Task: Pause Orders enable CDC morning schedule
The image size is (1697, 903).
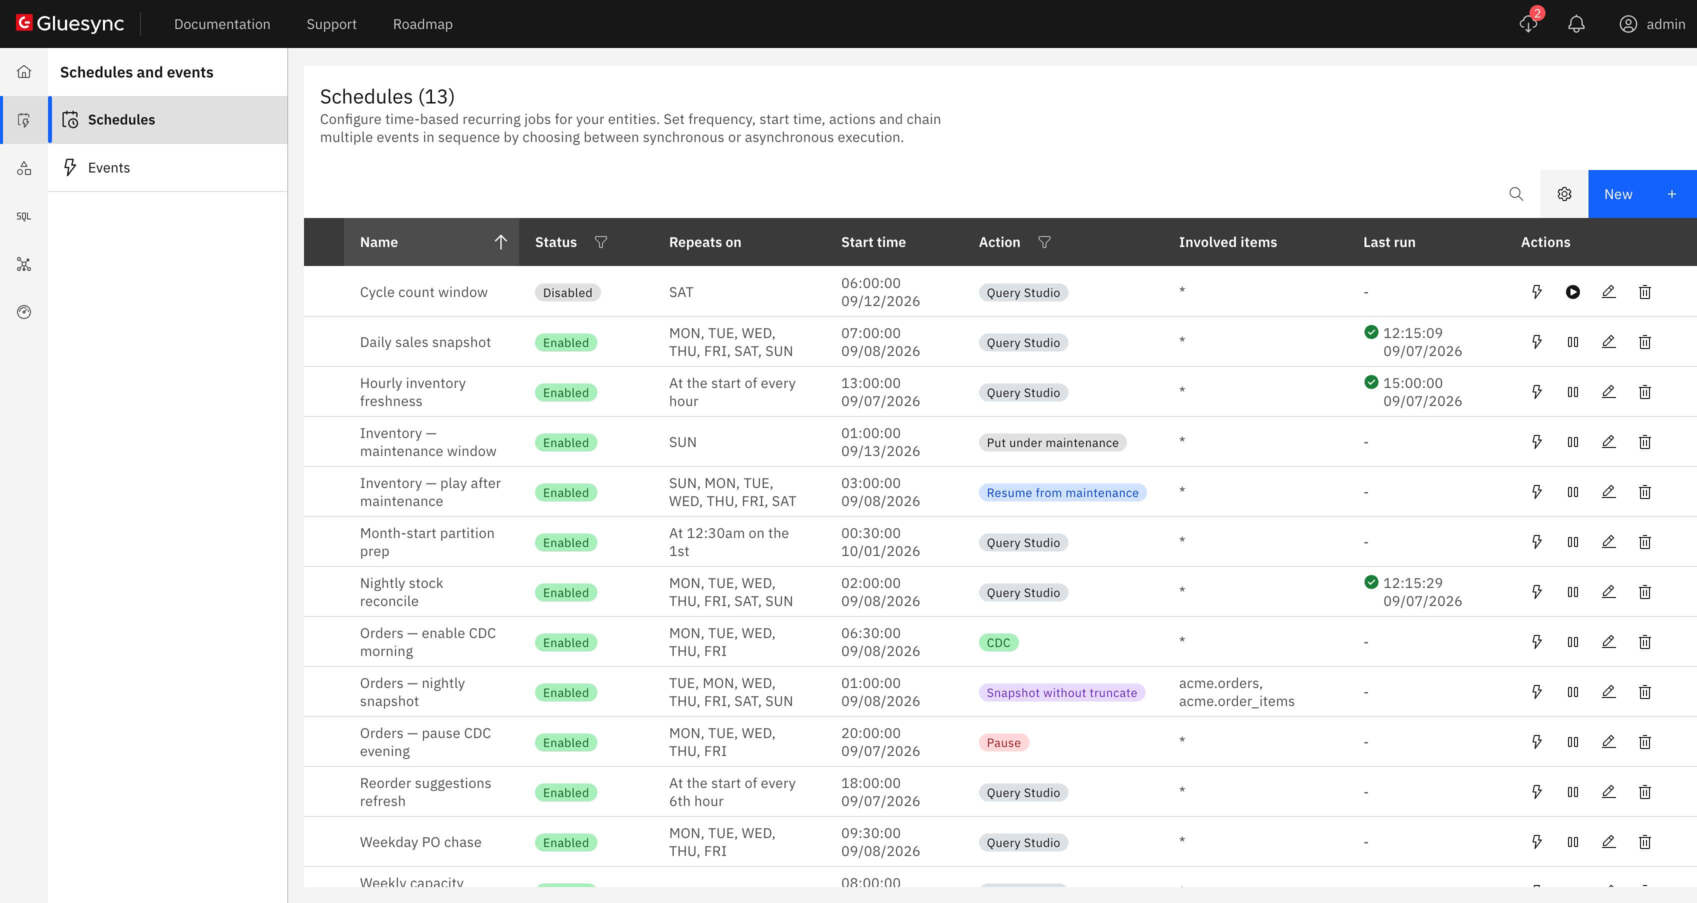Action: coord(1573,642)
